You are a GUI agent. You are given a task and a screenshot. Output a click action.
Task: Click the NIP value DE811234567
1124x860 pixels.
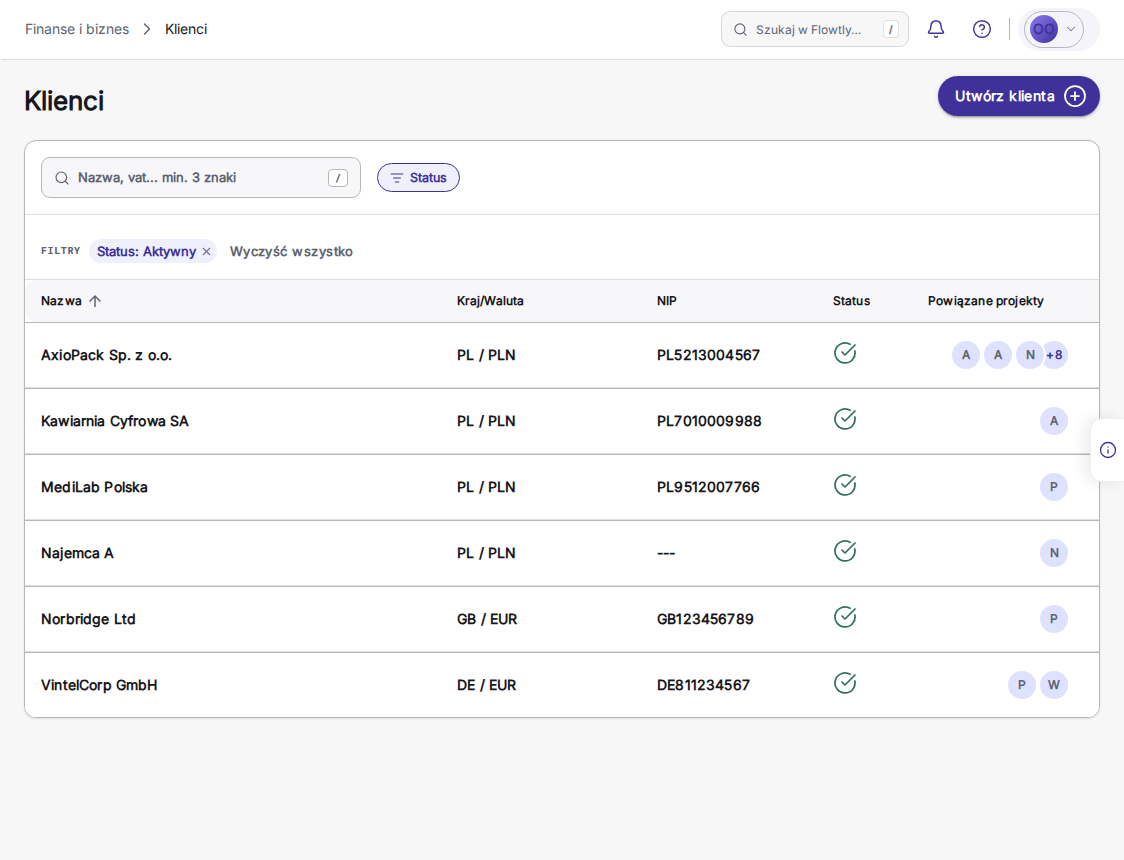click(703, 685)
